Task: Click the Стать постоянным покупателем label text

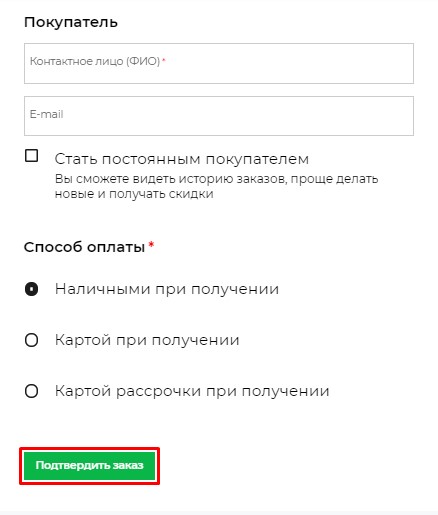Action: (182, 159)
